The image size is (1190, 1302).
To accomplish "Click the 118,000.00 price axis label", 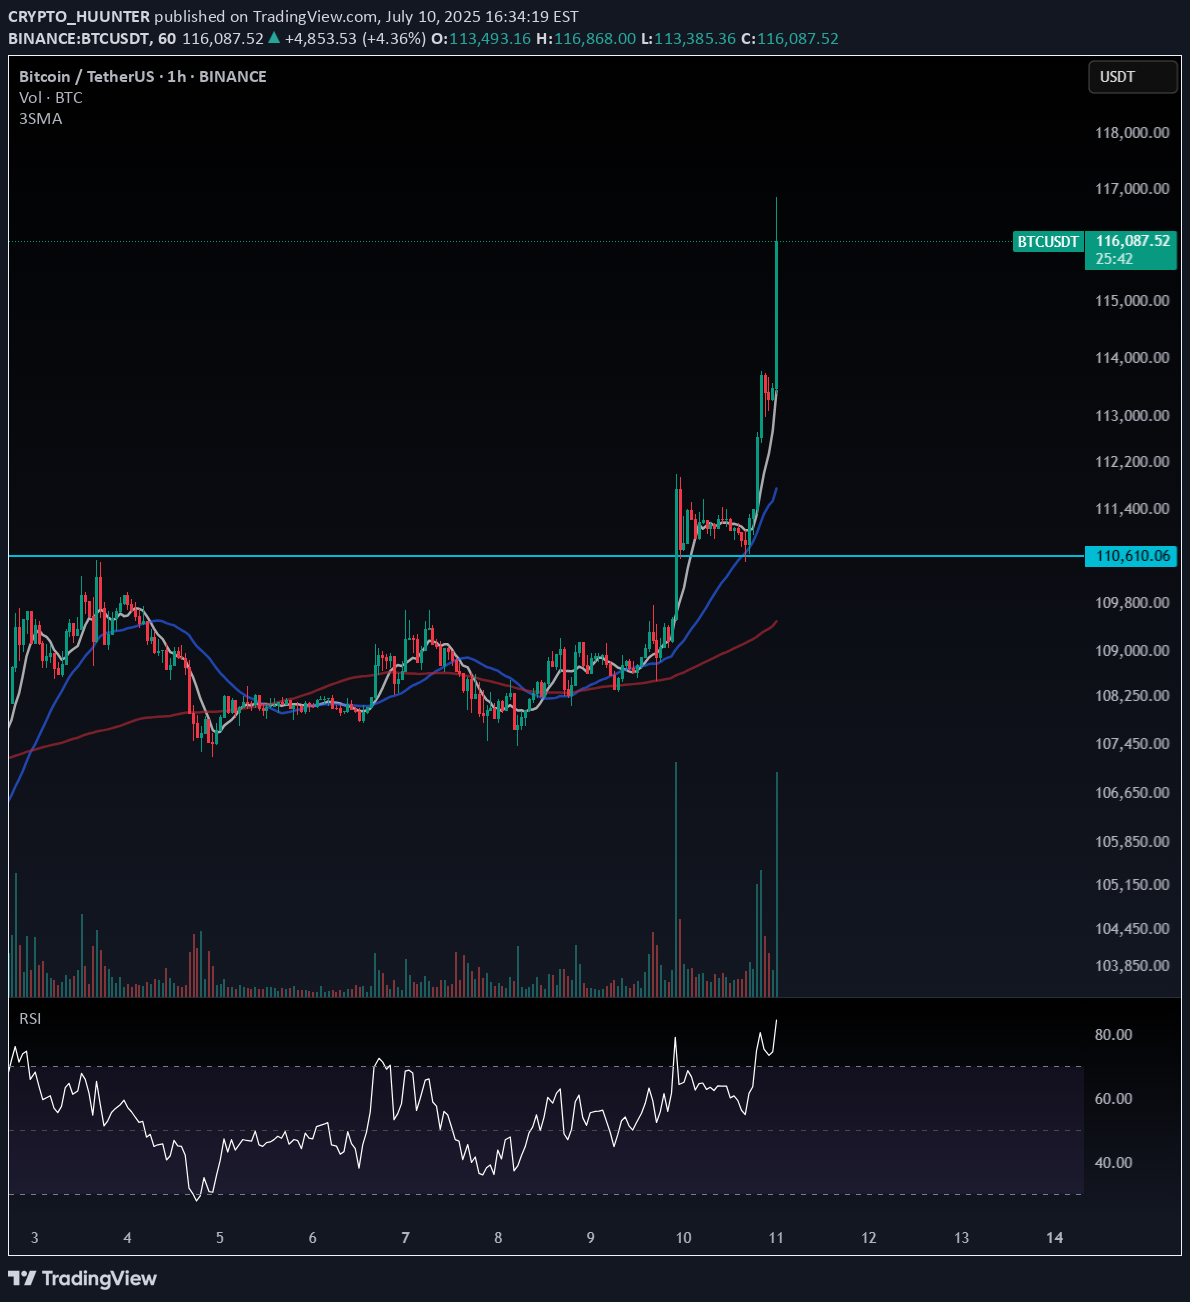I will pyautogui.click(x=1133, y=132).
